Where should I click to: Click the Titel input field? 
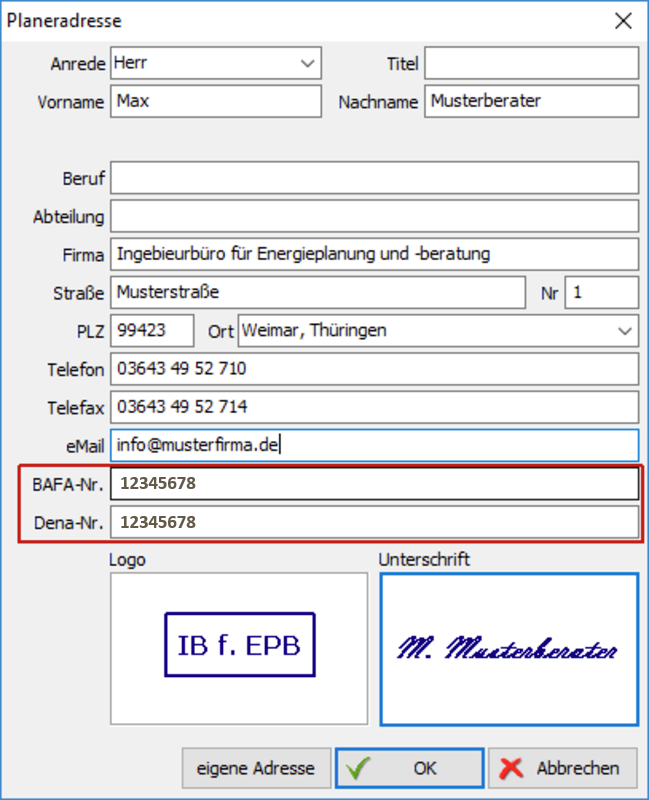tap(531, 63)
